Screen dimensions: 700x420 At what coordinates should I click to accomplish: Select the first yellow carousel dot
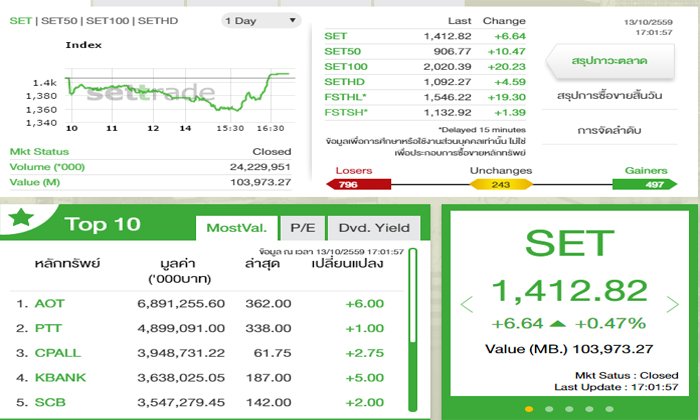click(x=529, y=409)
